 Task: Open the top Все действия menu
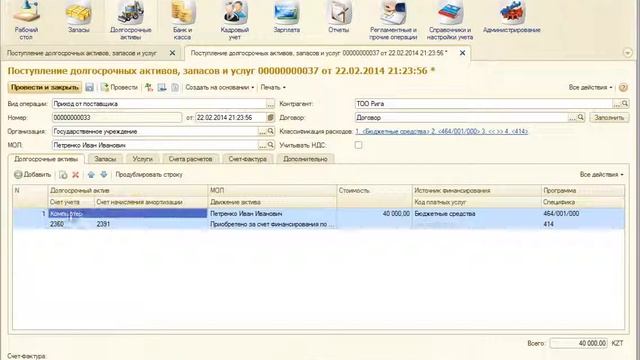click(590, 87)
